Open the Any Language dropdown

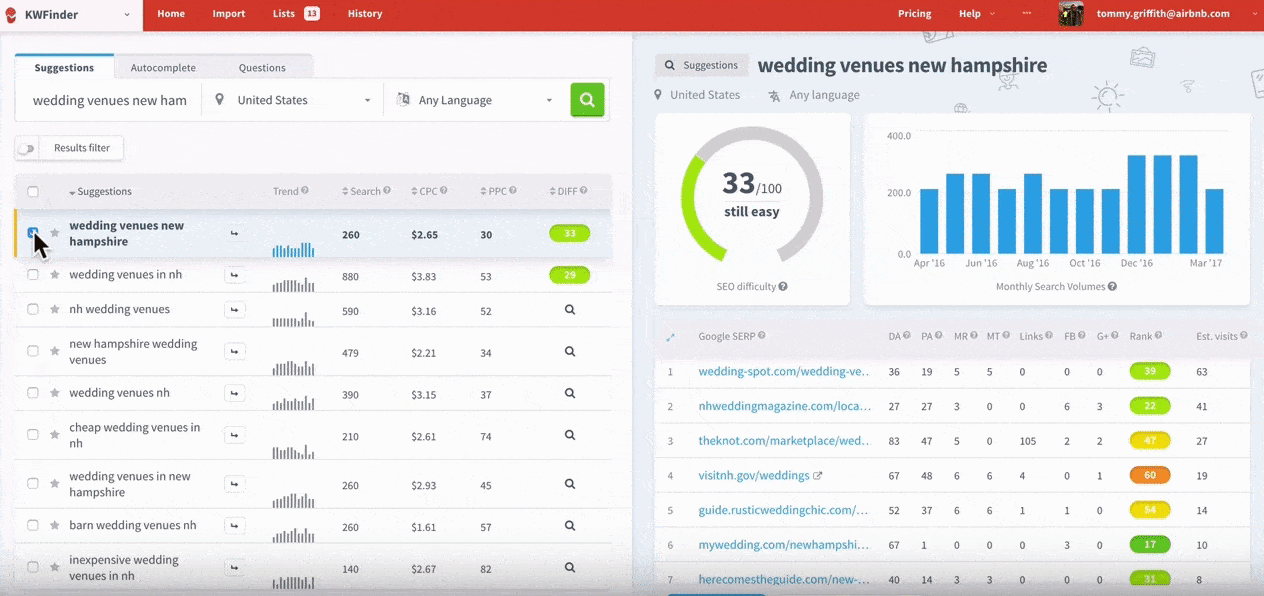point(475,100)
